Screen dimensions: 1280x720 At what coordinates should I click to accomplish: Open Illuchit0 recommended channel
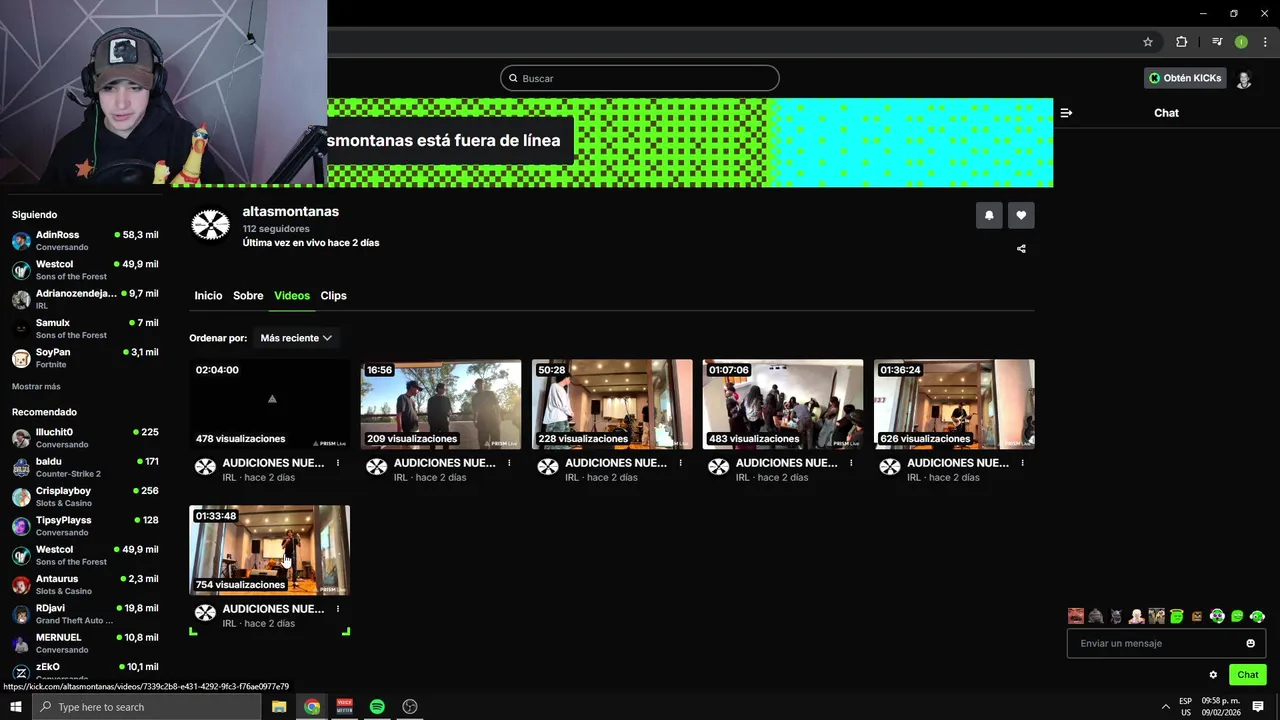[84, 438]
